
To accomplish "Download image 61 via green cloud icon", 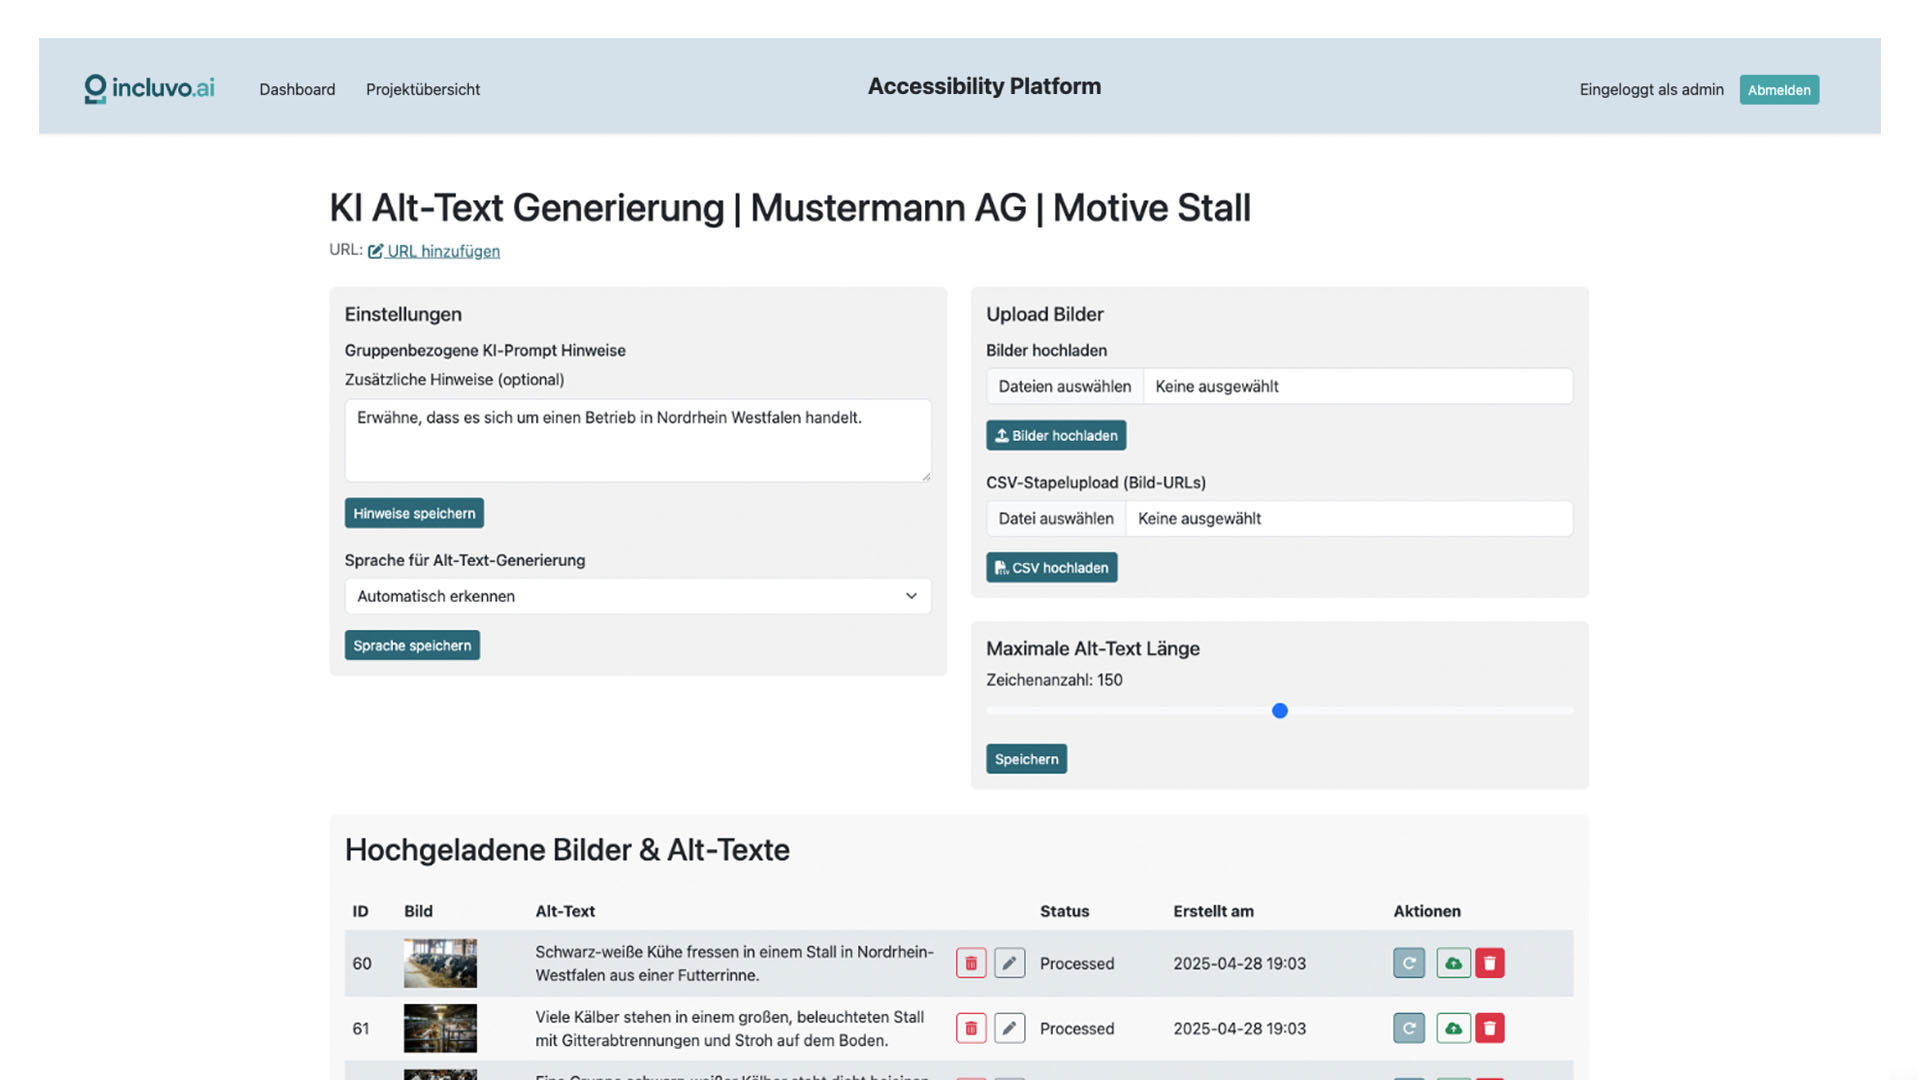I will click(1452, 1027).
